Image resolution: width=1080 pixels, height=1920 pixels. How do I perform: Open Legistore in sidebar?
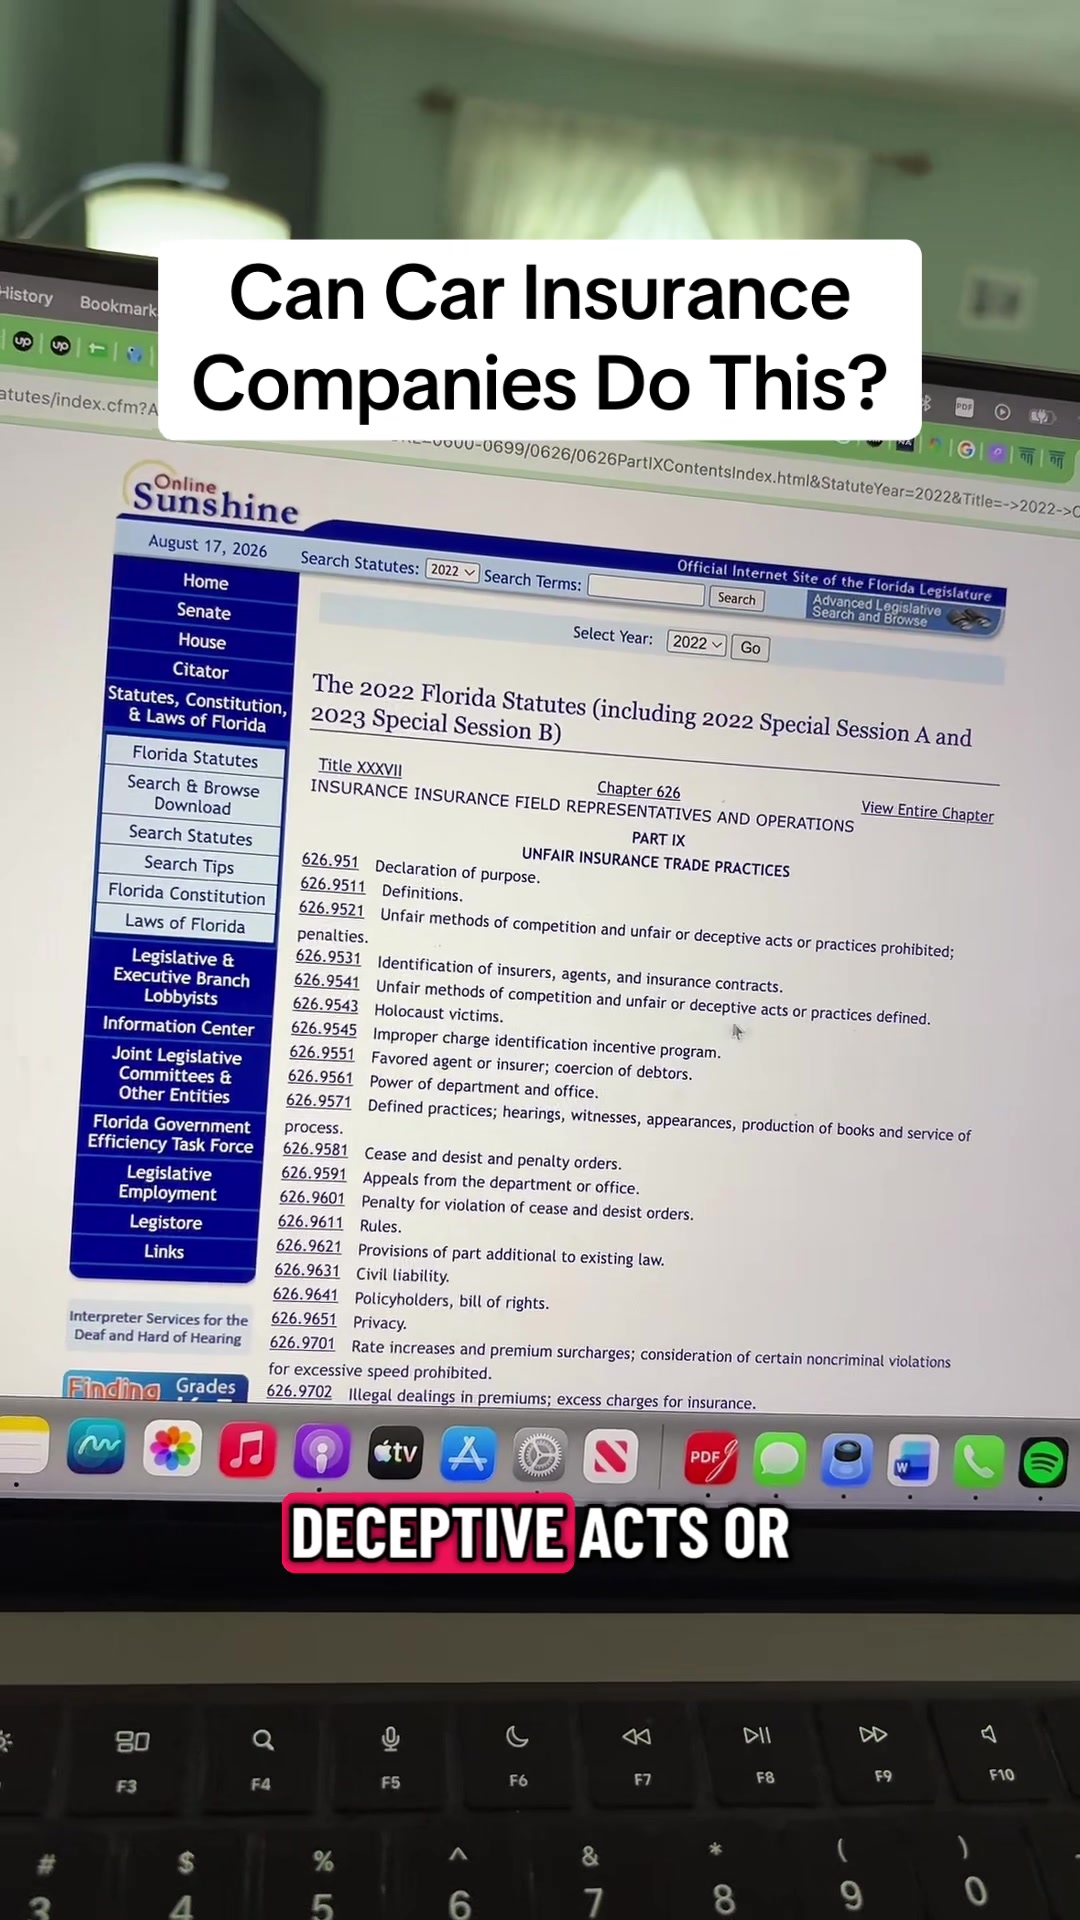166,1222
